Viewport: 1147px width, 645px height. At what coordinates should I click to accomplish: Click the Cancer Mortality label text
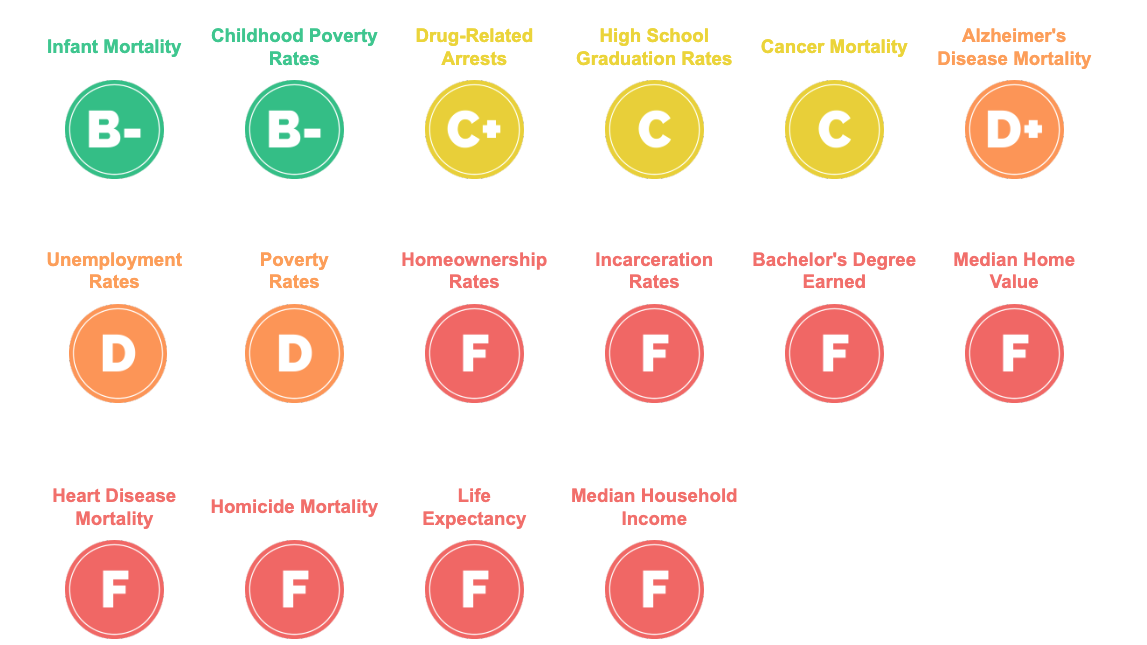click(834, 47)
